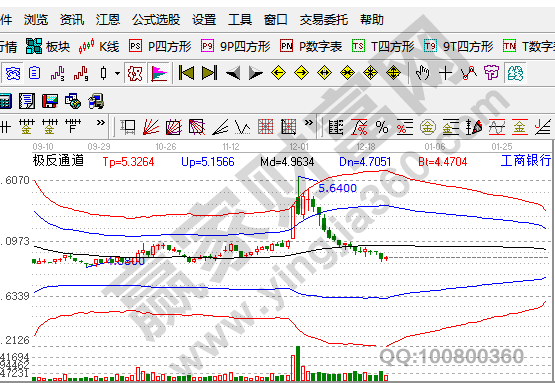Click the yellow diamond horizontal expand icon

click(325, 73)
